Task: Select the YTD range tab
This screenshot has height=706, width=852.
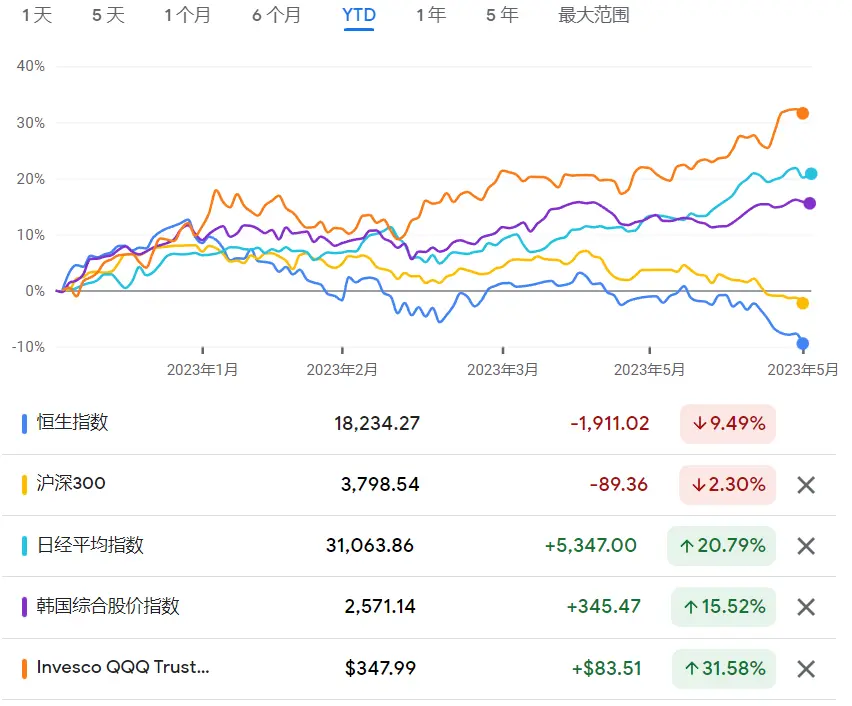Action: pos(359,15)
